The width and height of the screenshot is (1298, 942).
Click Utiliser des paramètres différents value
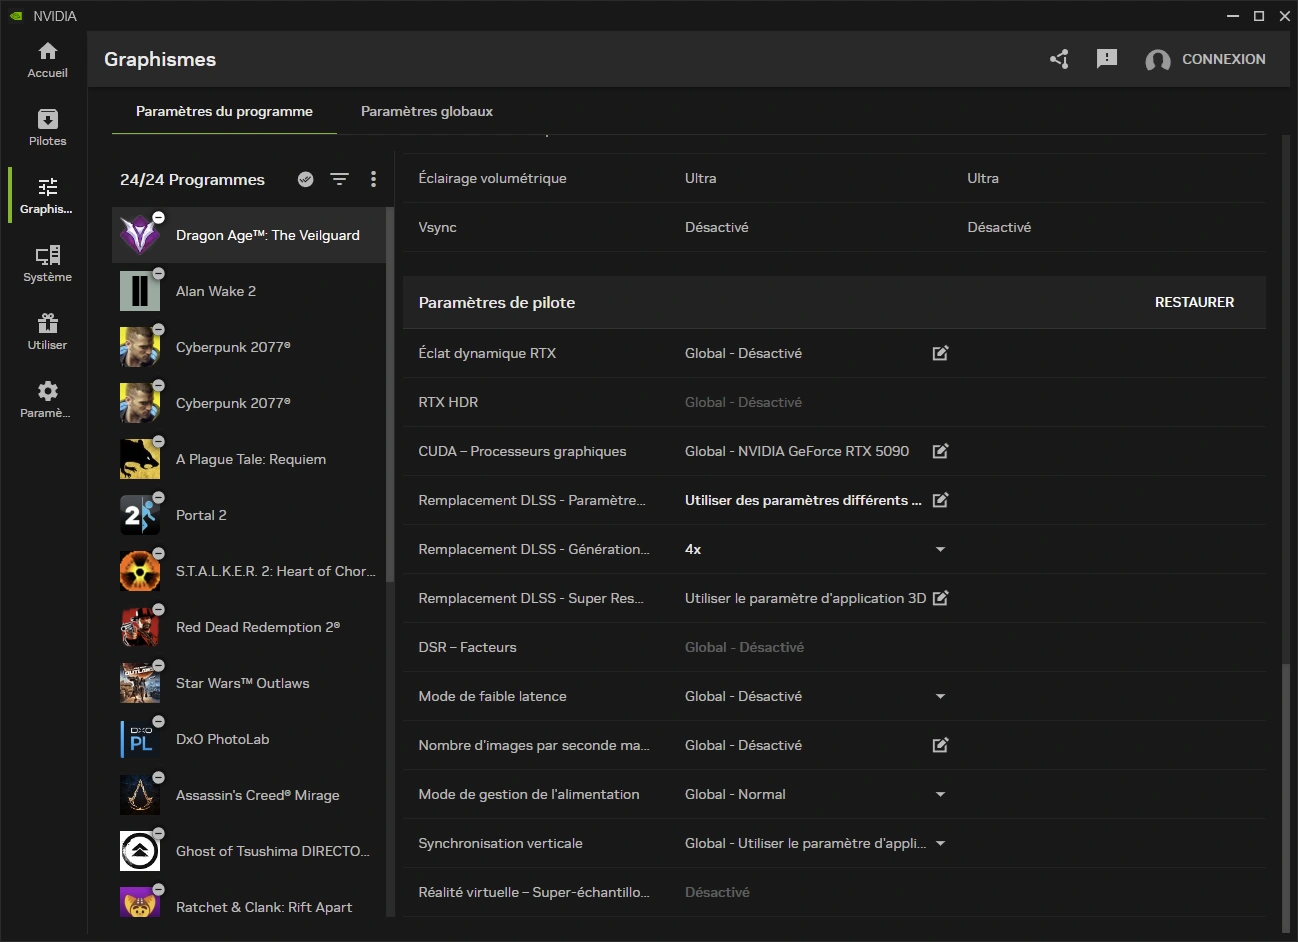point(803,500)
